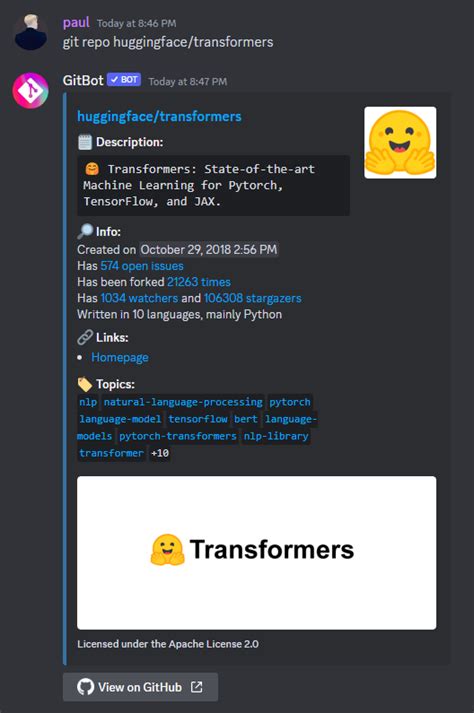Screen dimensions: 474x713
Task: Click paul's profile avatar
Action: tap(30, 32)
